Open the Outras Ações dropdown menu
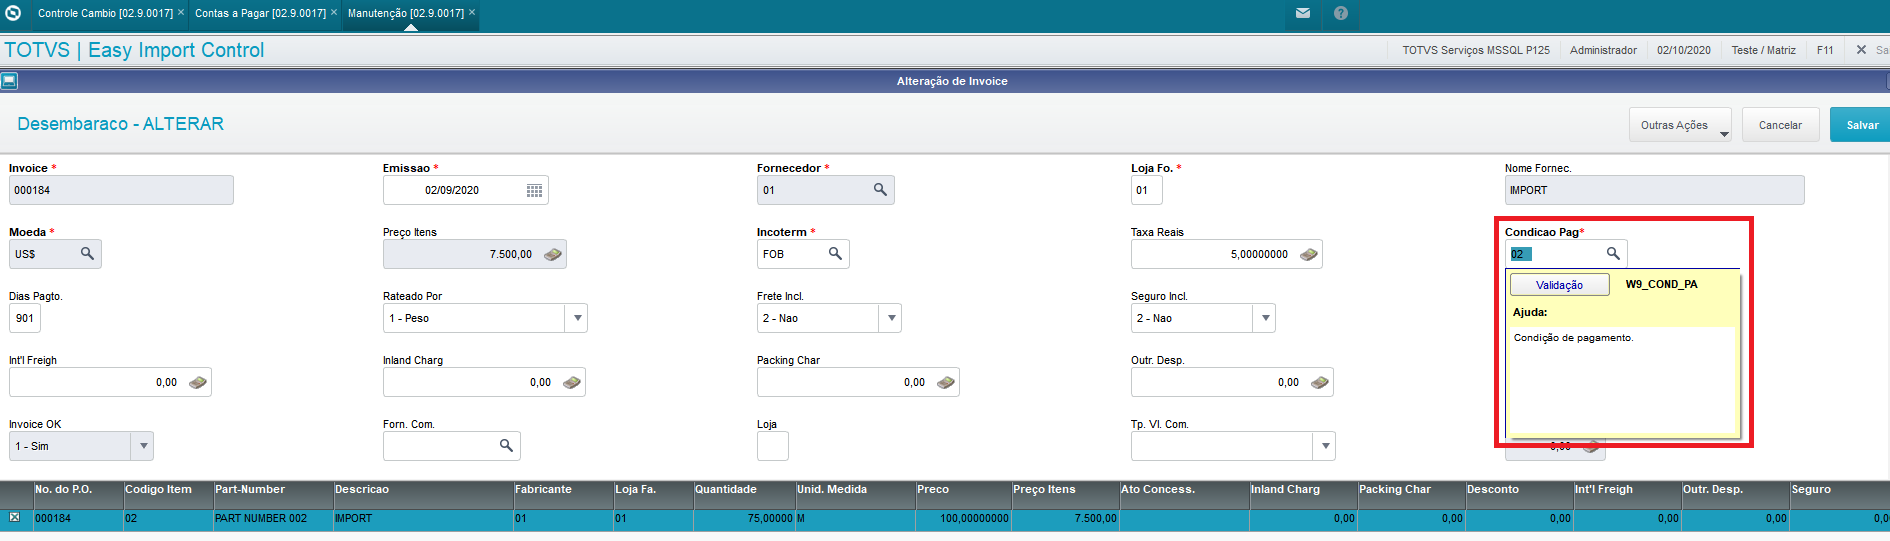The height and width of the screenshot is (541, 1890). click(x=1680, y=125)
